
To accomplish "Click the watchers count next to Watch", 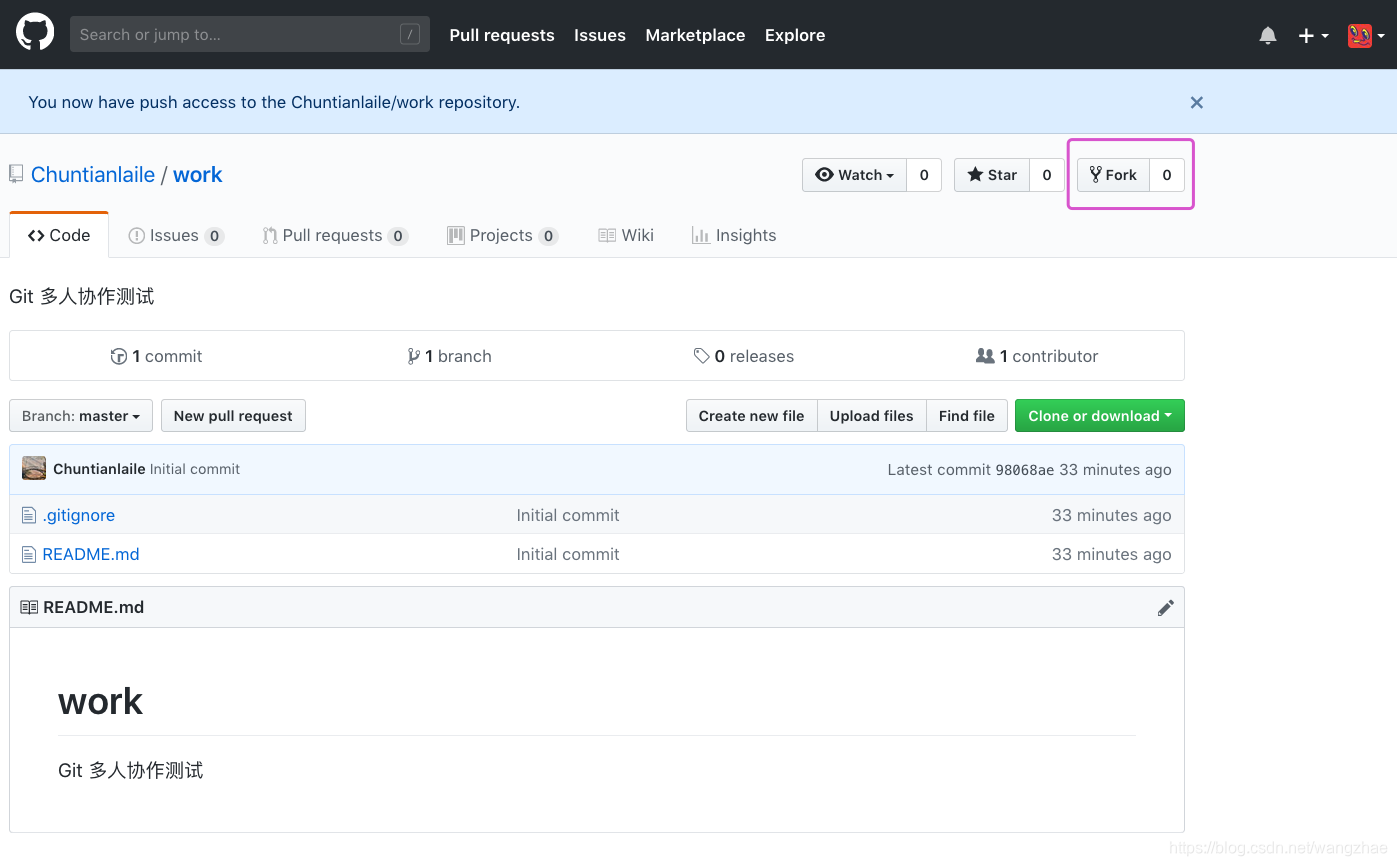I will (924, 175).
